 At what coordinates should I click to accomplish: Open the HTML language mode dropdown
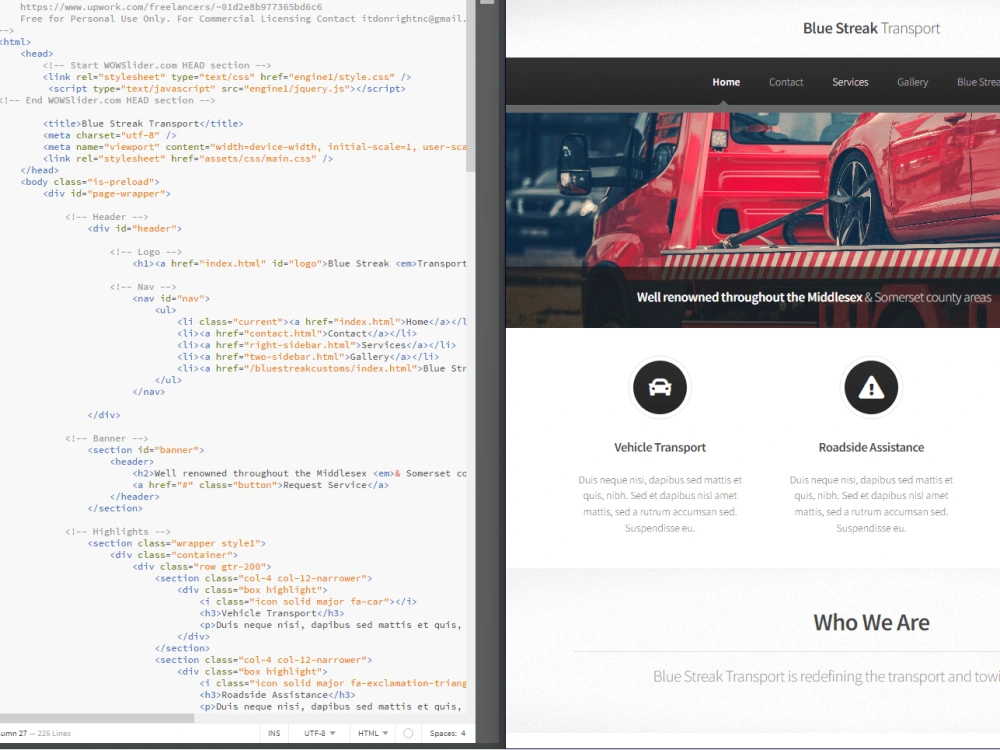click(373, 733)
